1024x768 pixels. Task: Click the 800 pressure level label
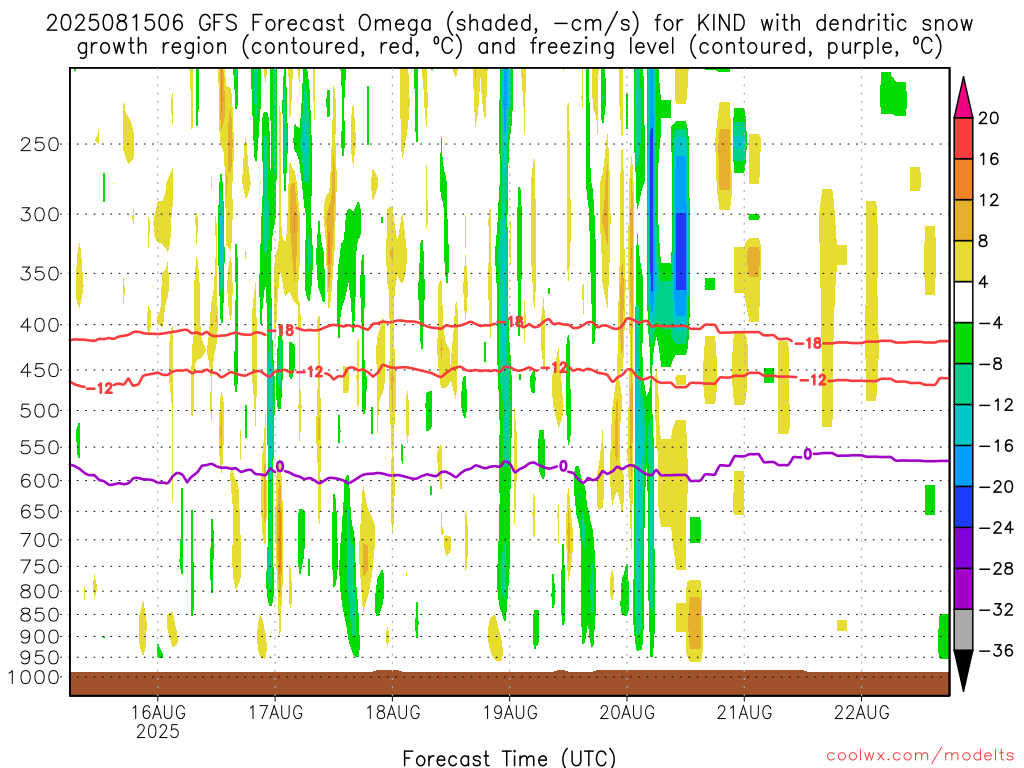[40, 592]
